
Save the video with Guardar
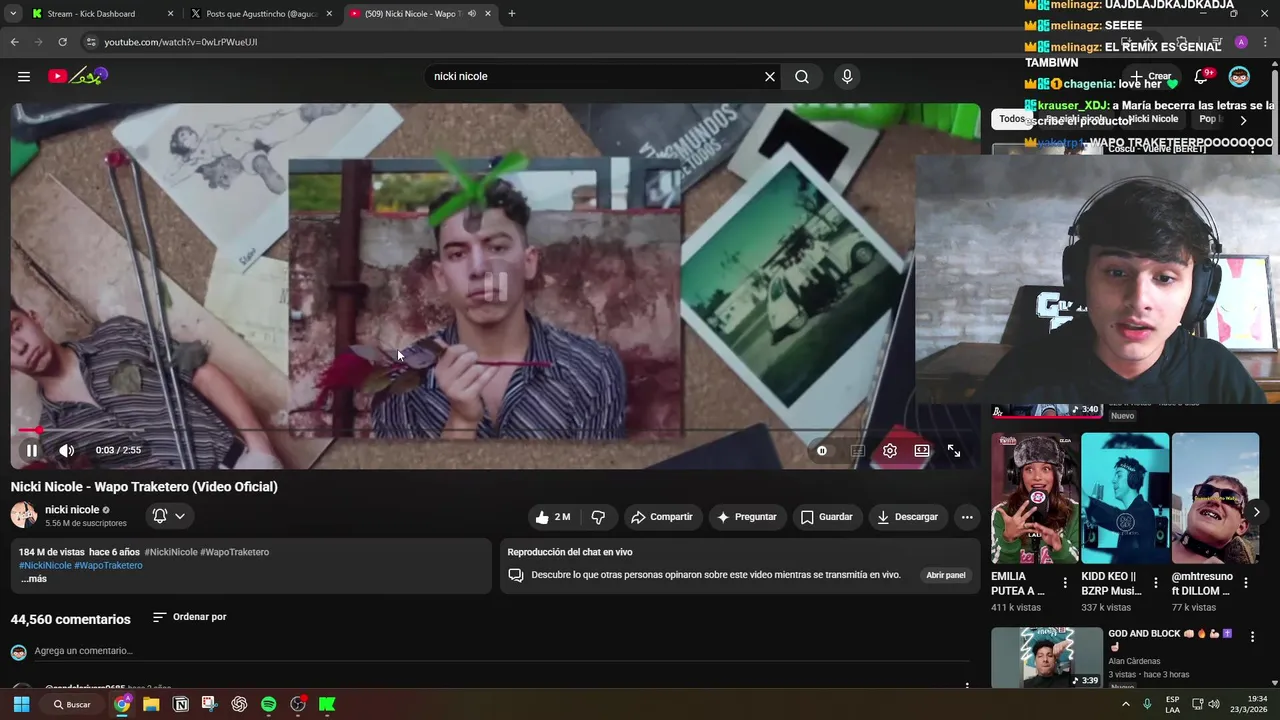826,517
